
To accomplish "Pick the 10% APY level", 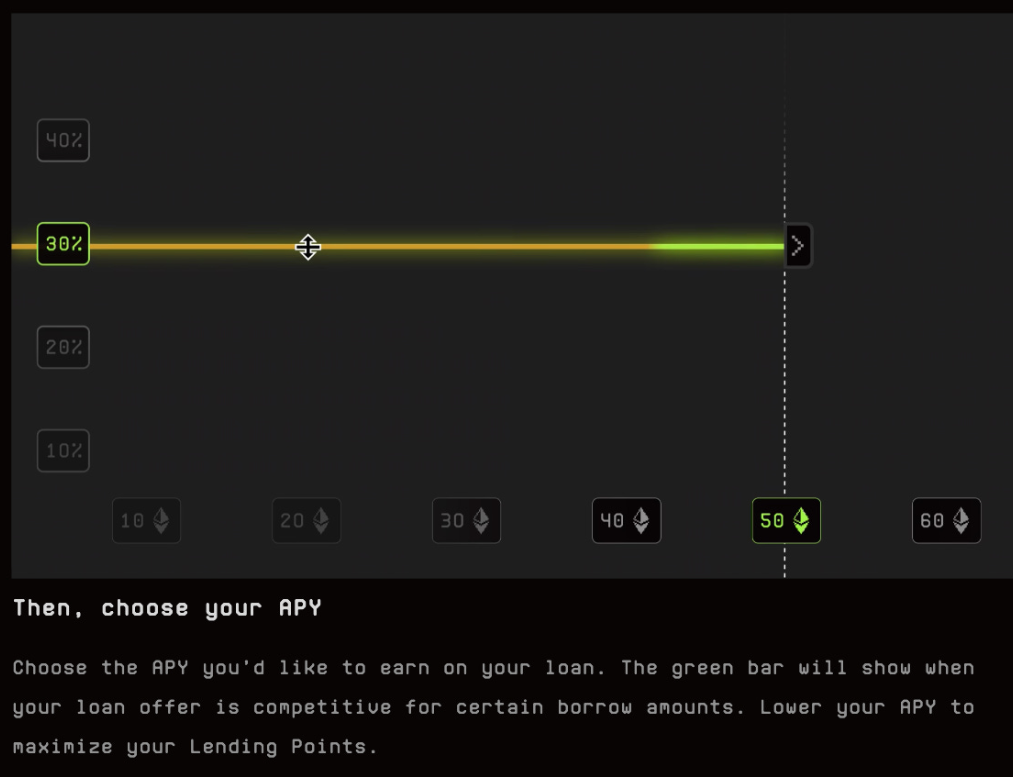I will point(63,451).
